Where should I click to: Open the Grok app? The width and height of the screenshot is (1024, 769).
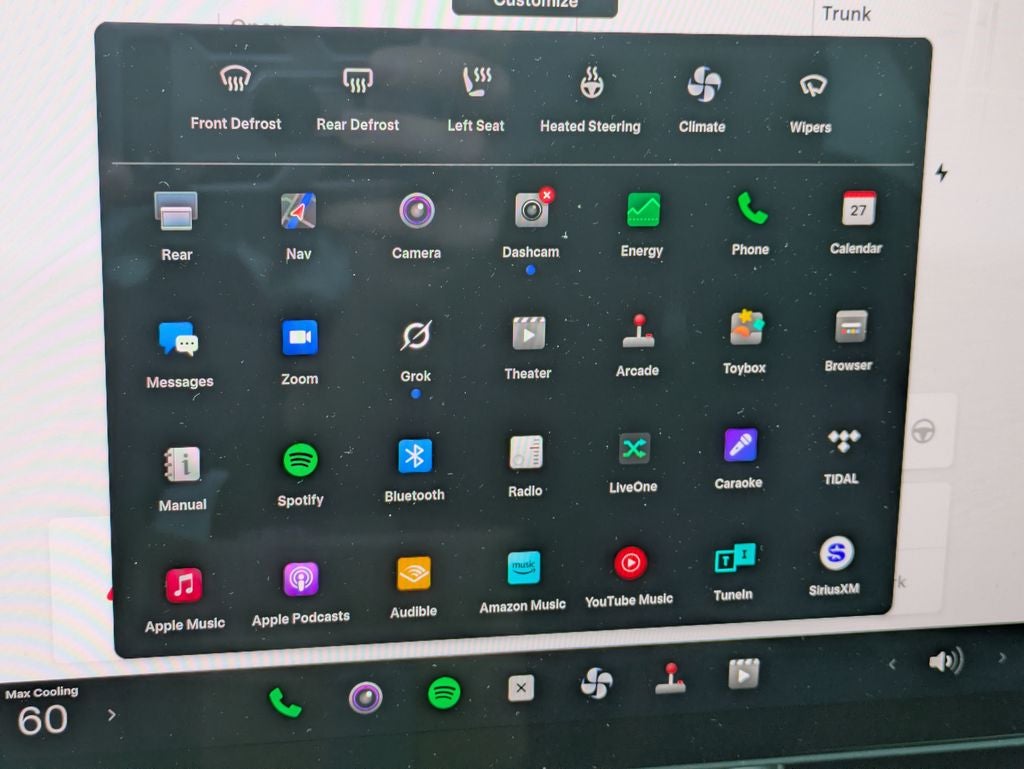point(416,350)
